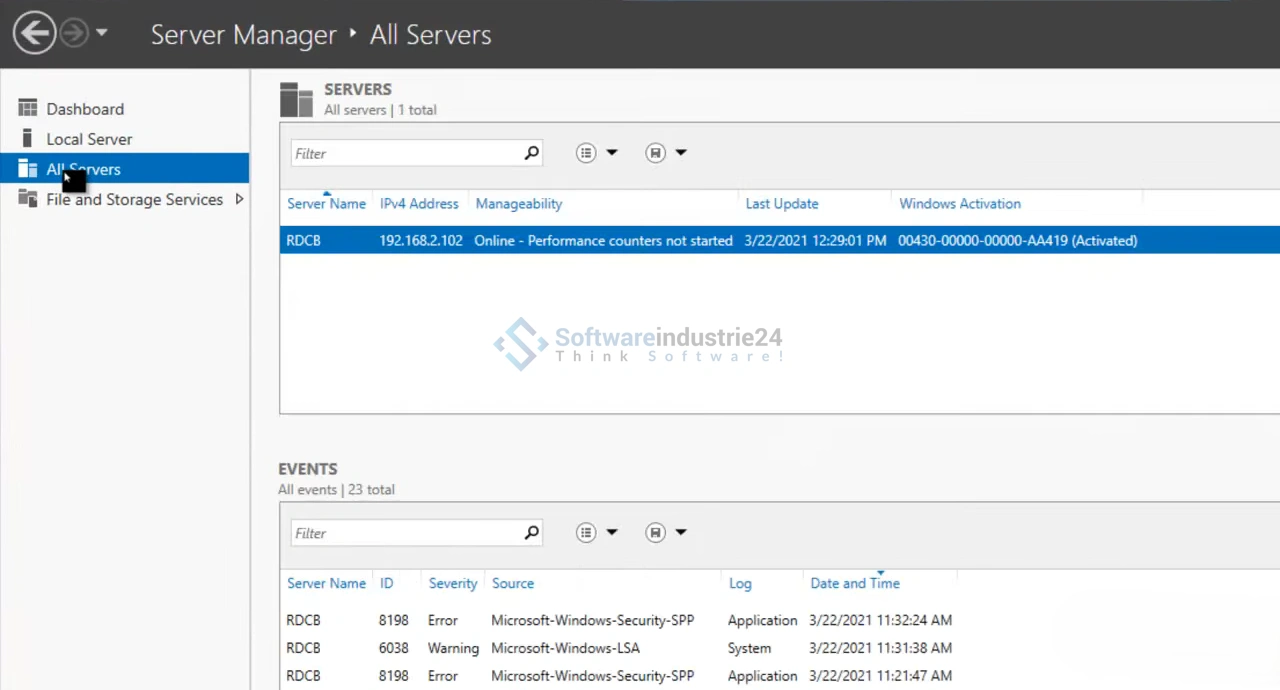
Task: Expand File and Storage Services submenu arrow
Action: tap(239, 199)
